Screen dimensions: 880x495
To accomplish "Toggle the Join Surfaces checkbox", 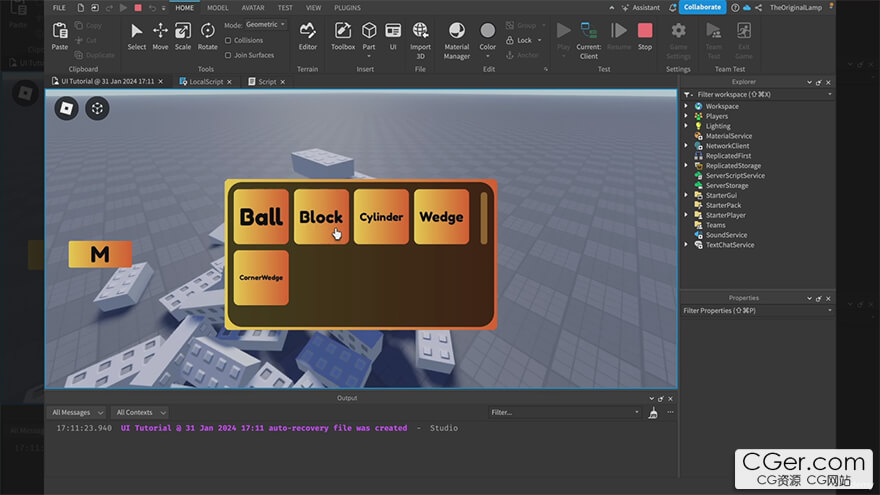I will coord(228,55).
